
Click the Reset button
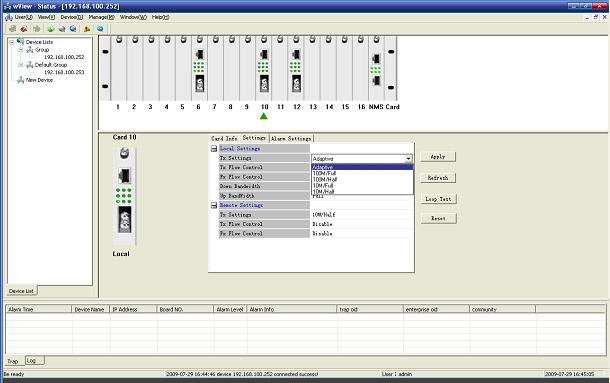(x=438, y=218)
